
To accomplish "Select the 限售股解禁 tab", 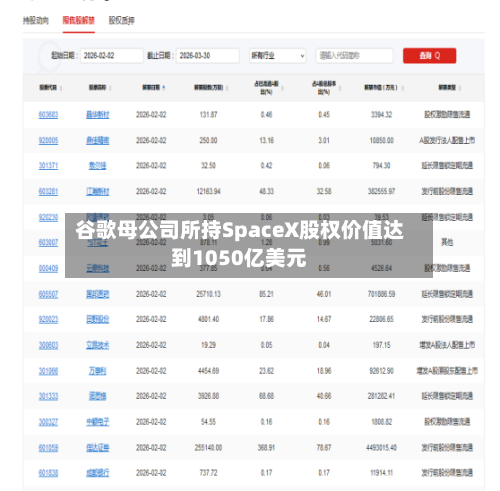I will (79, 20).
